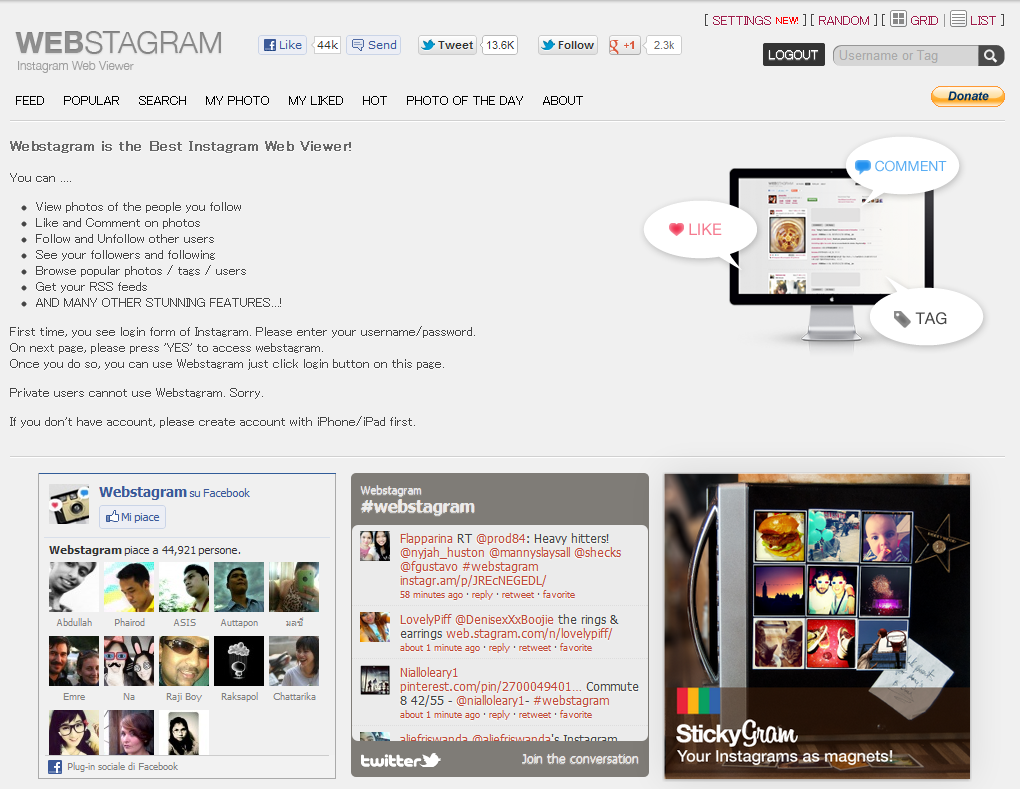1020x789 pixels.
Task: Reply to Flapparina's tweet
Action: (x=482, y=595)
